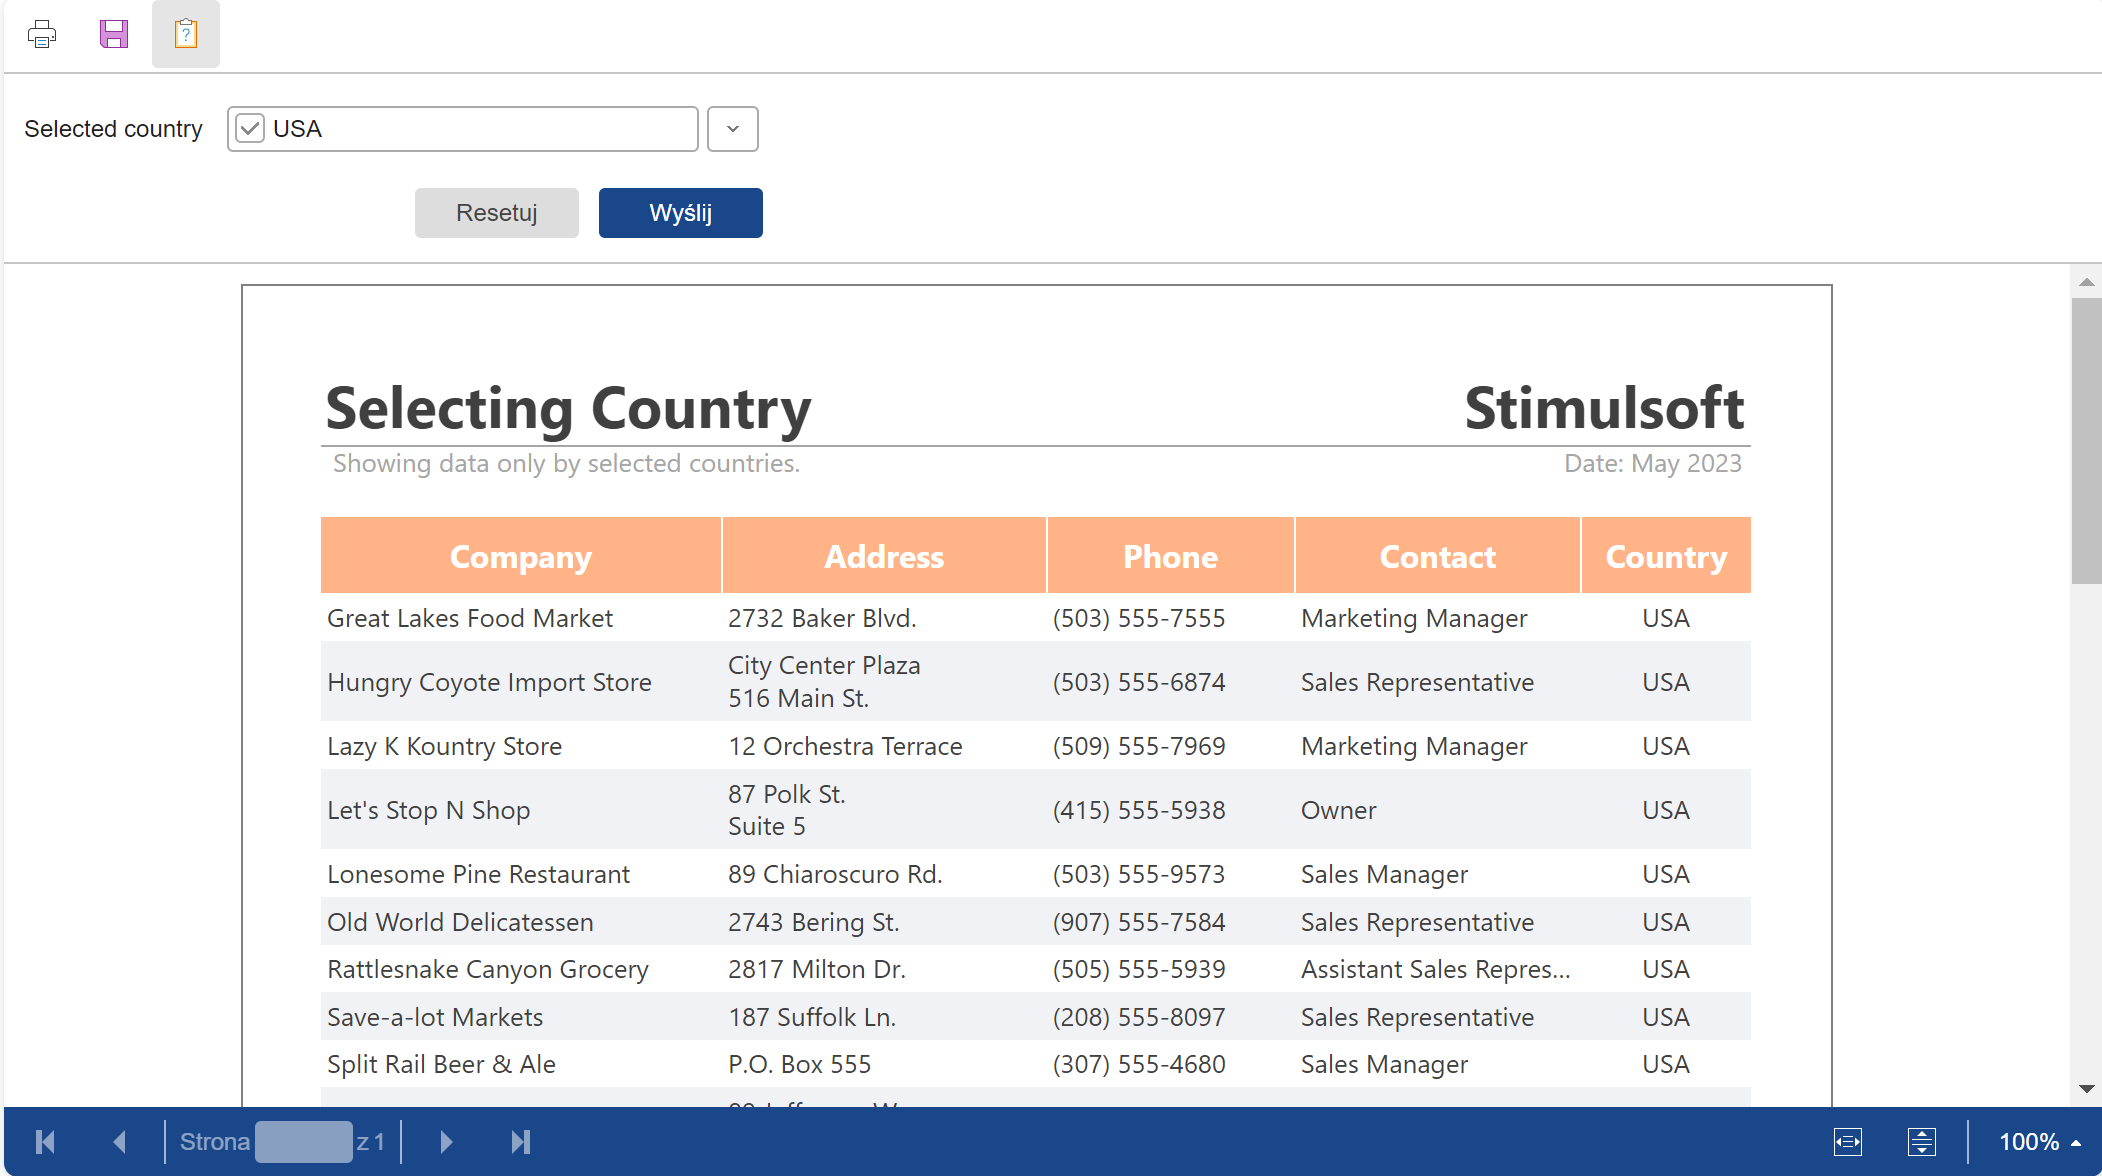Image resolution: width=2102 pixels, height=1176 pixels.
Task: Uncheck the USA country checkbox
Action: [x=250, y=129]
